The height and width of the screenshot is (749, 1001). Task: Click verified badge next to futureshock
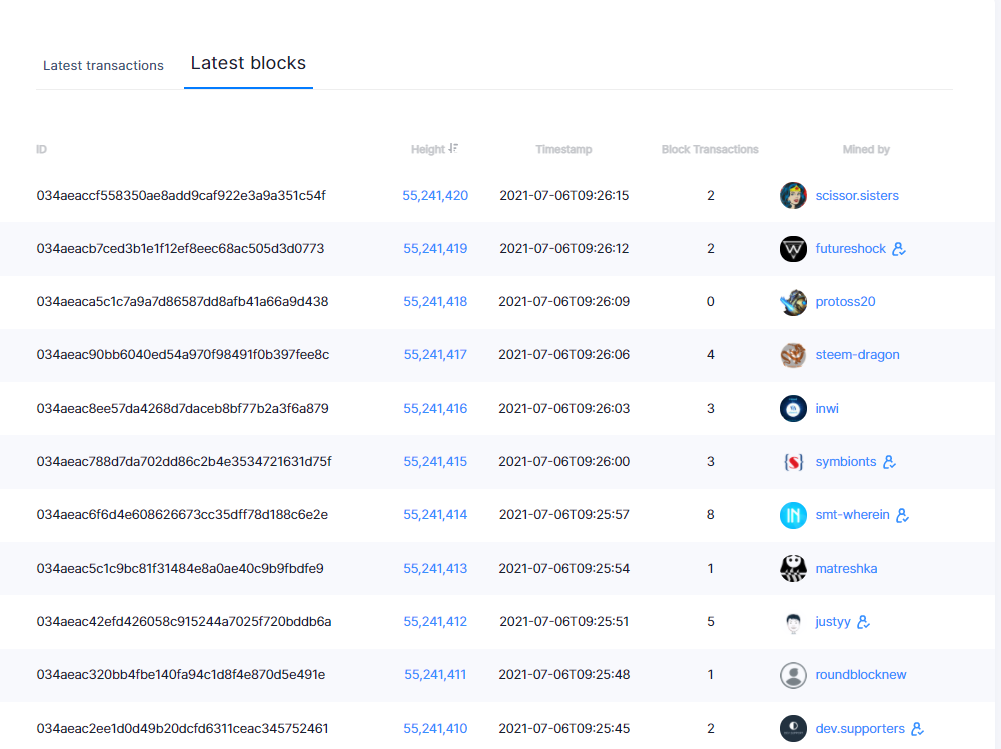click(899, 248)
